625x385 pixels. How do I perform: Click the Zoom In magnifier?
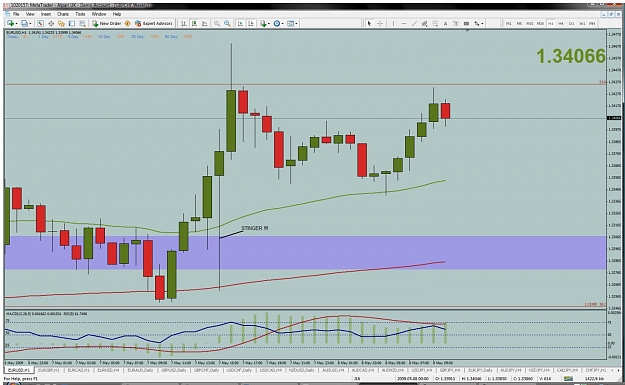[217, 24]
